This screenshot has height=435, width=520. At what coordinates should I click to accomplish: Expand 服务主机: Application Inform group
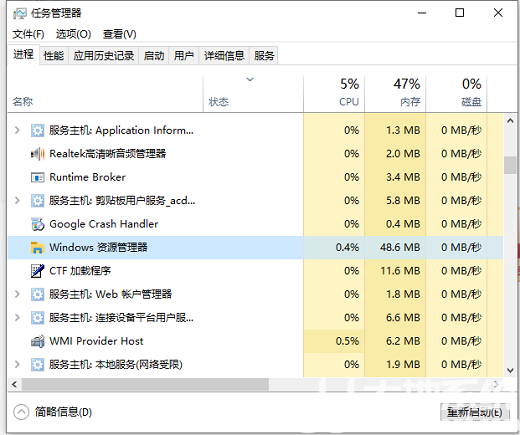pyautogui.click(x=17, y=130)
